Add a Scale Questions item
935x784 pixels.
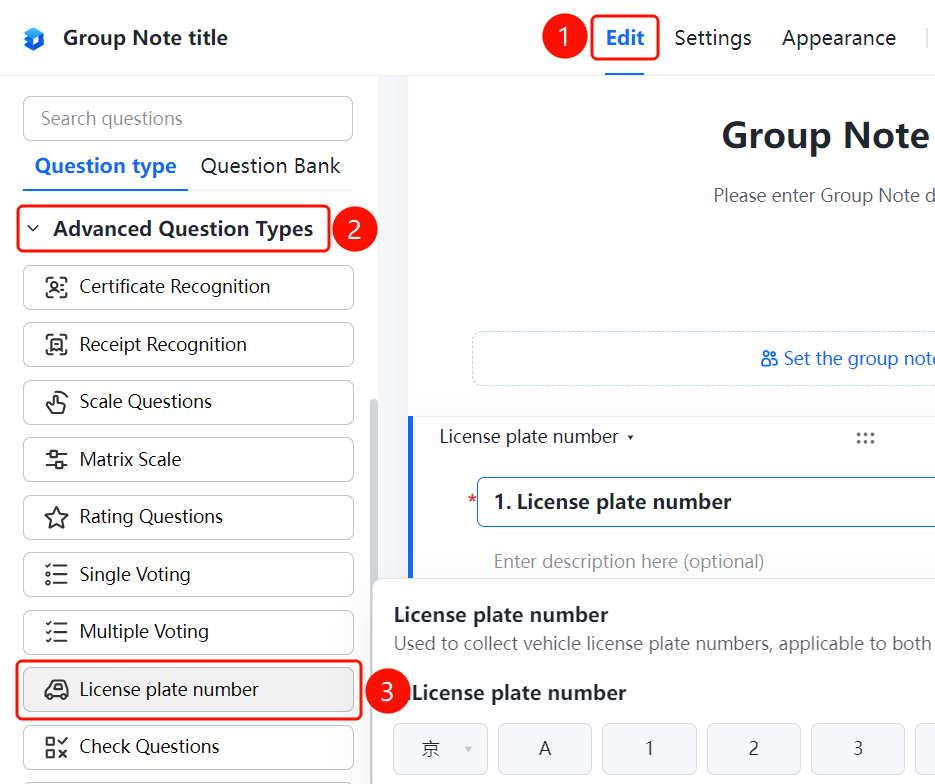pyautogui.click(x=188, y=402)
